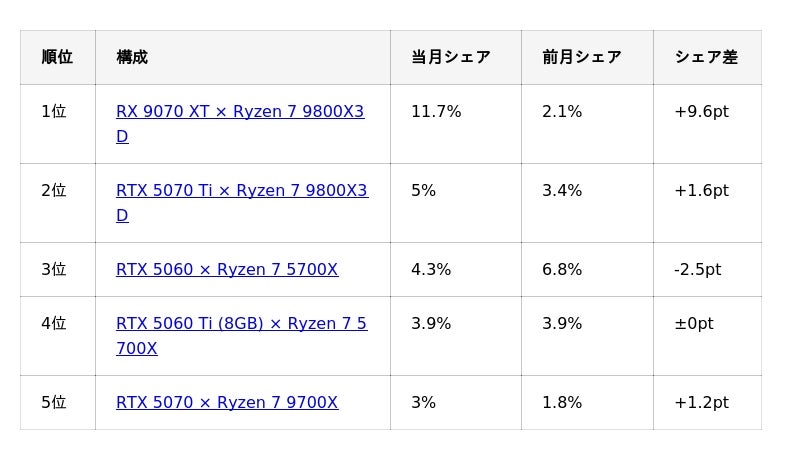Image resolution: width=800 pixels, height=460 pixels.
Task: Click the -2.5pt share difference cell
Action: (697, 270)
